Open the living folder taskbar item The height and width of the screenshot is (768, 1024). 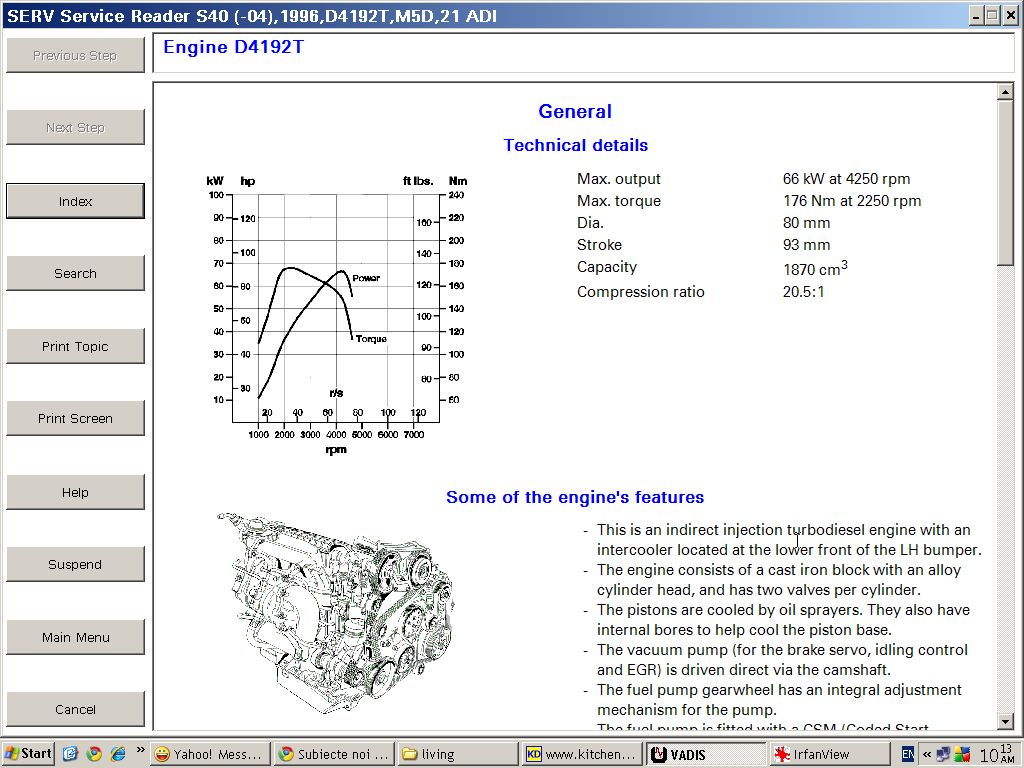[457, 754]
